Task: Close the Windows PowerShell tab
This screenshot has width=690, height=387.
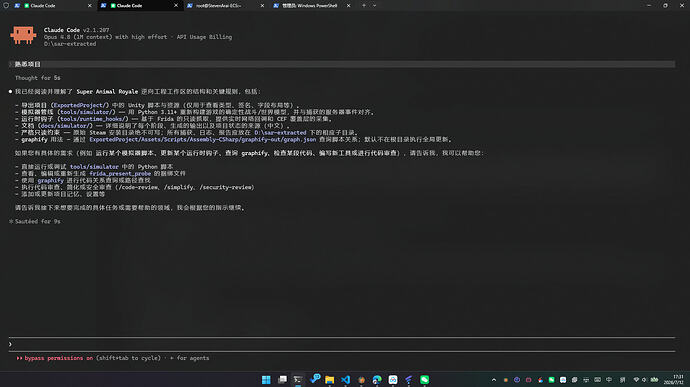Action: click(x=348, y=6)
